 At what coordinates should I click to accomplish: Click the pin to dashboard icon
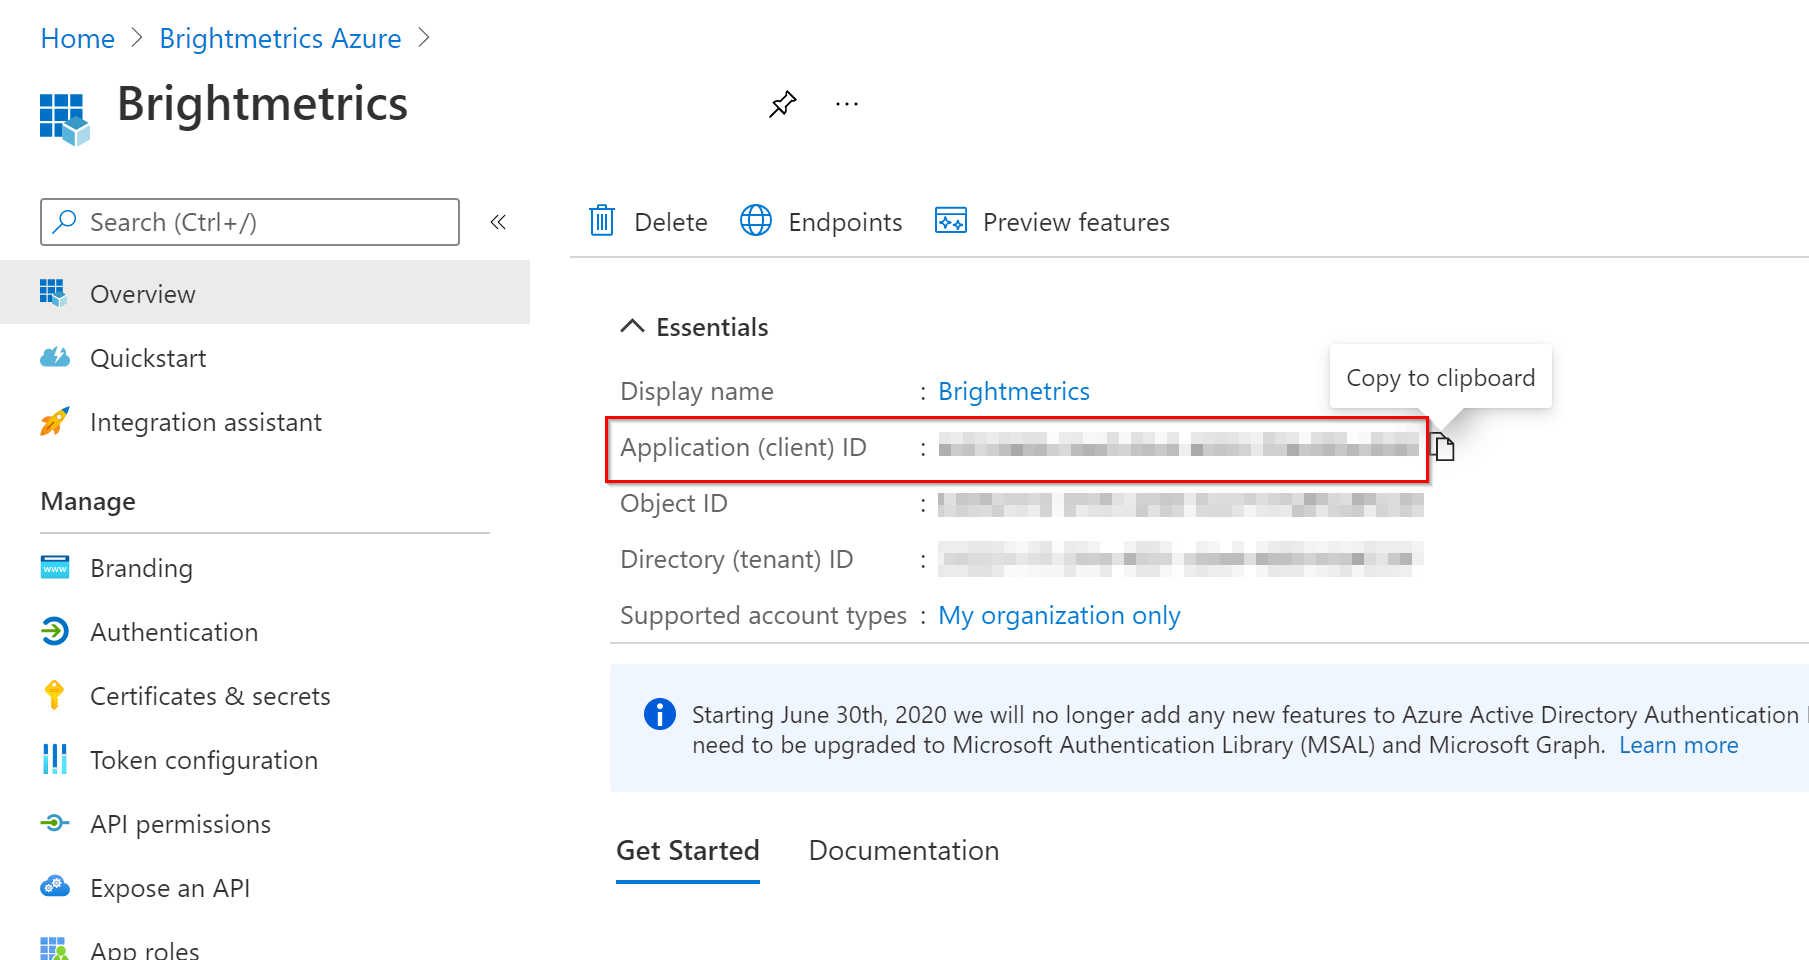tap(782, 104)
